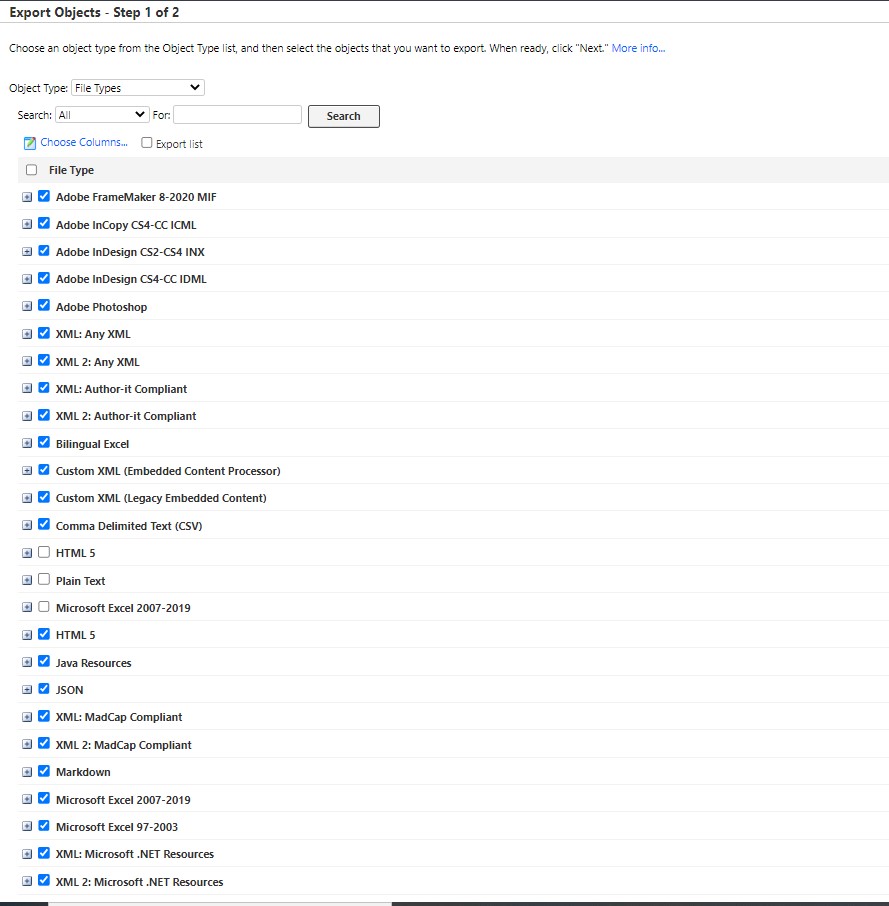Uncheck Custom XML (Embedded Content Processor)
The image size is (889, 906).
44,470
